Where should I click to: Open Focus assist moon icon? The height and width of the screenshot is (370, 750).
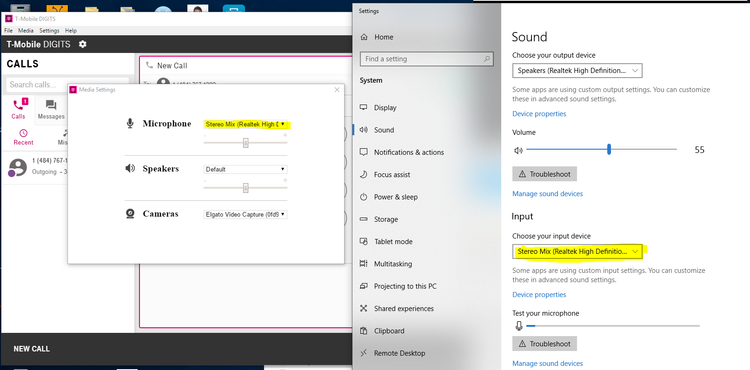click(x=364, y=174)
